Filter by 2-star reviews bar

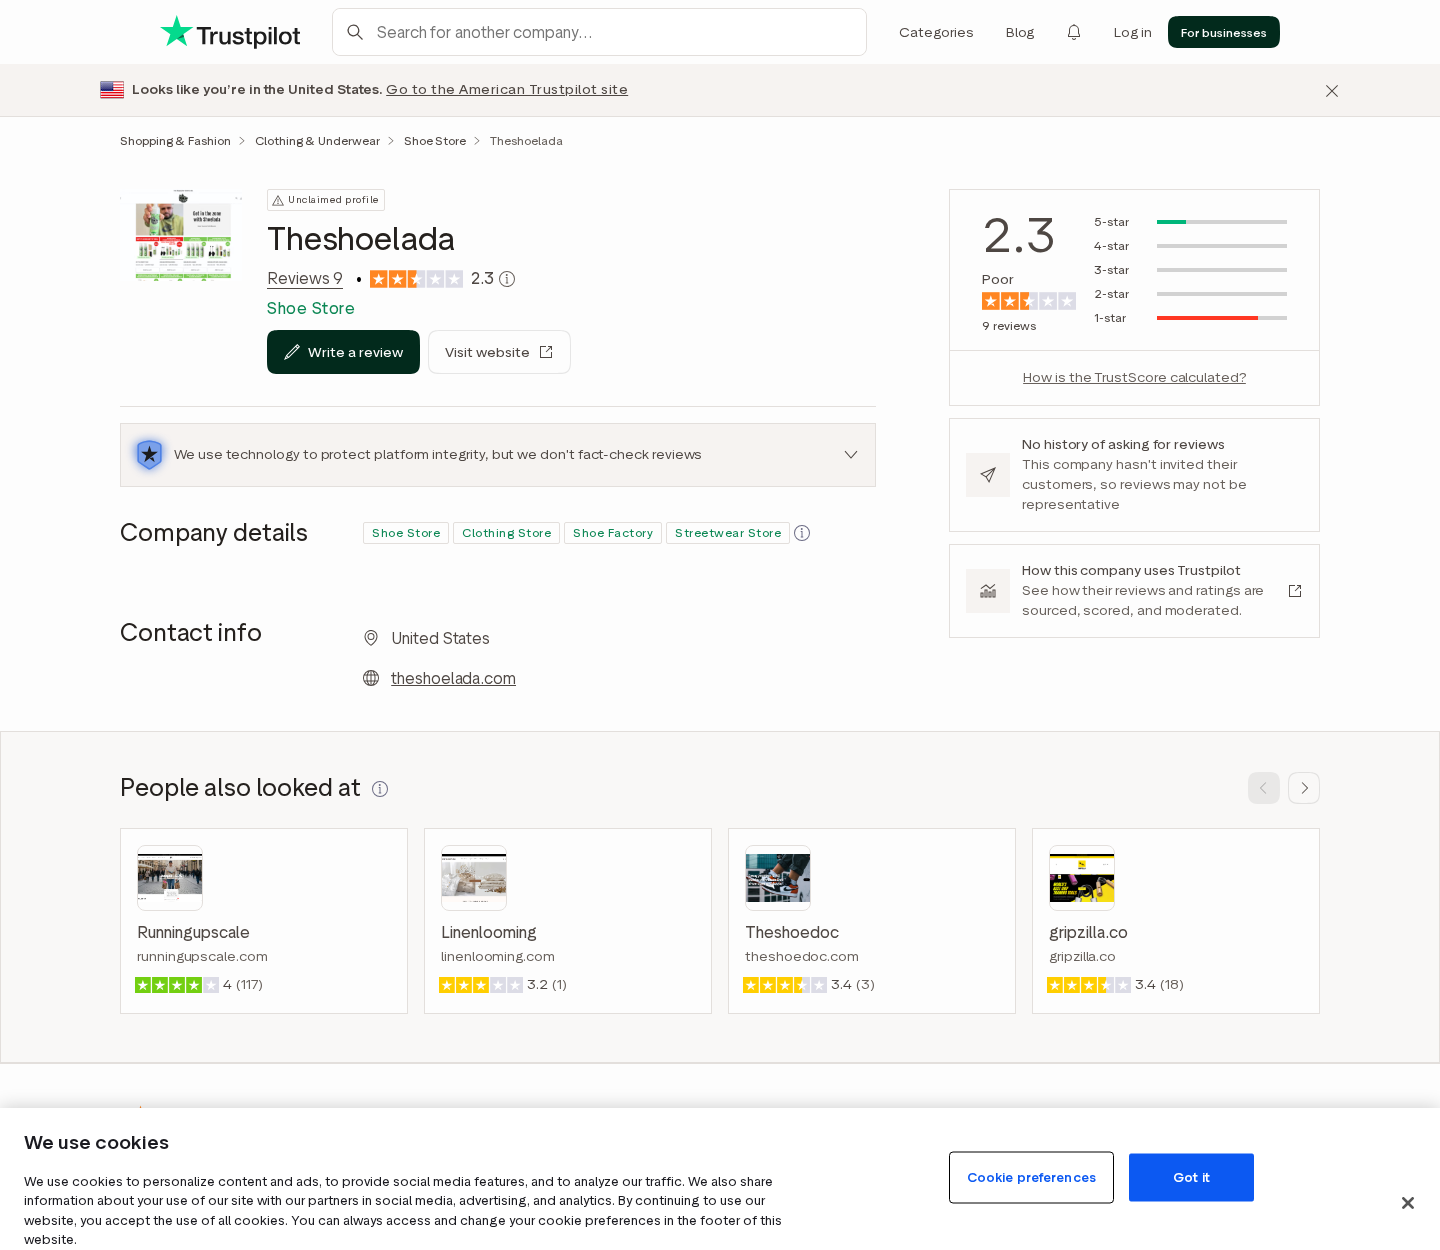click(1190, 294)
